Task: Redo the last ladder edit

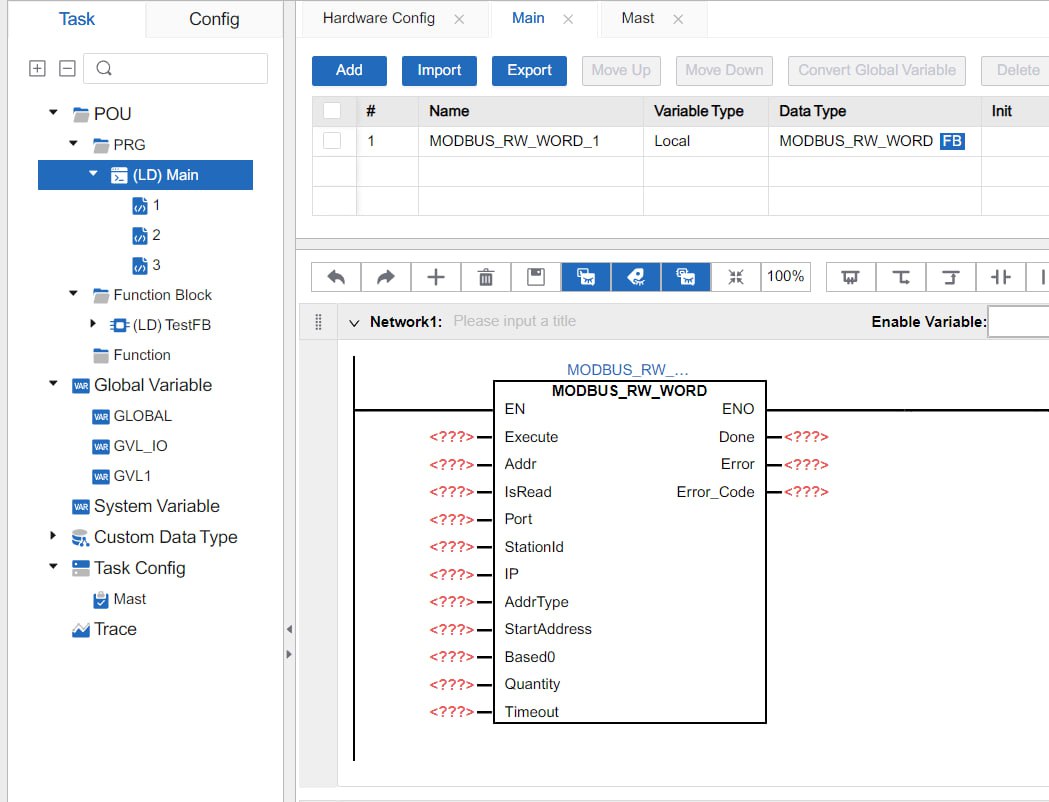Action: coord(386,277)
